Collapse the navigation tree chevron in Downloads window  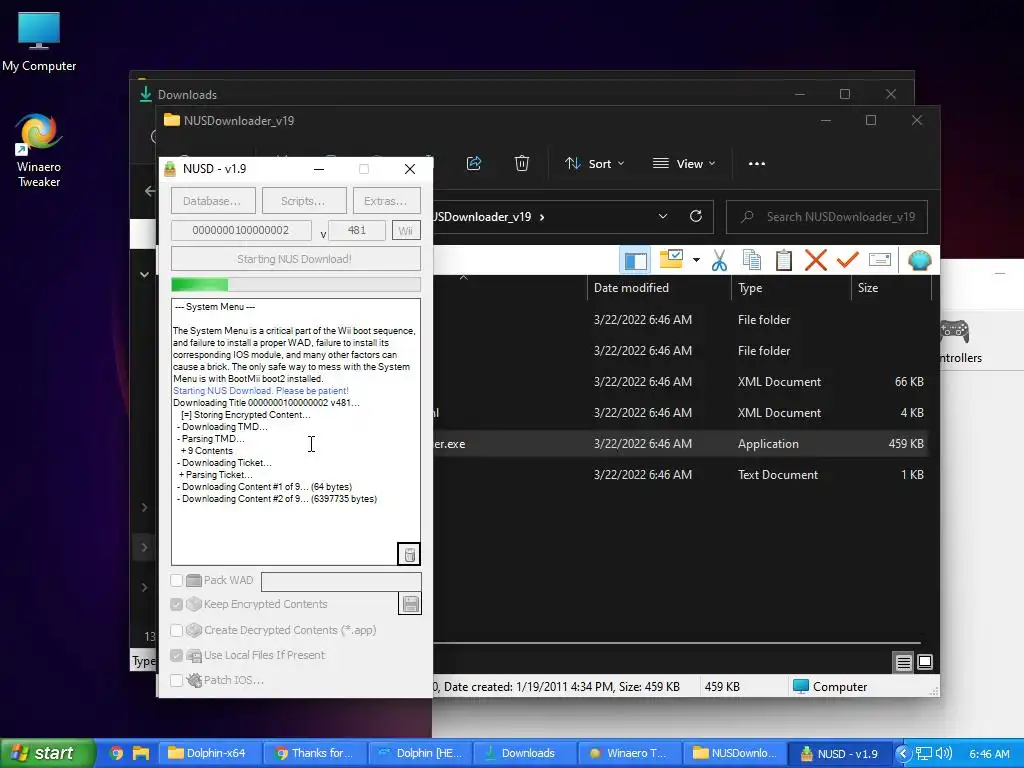pyautogui.click(x=144, y=275)
